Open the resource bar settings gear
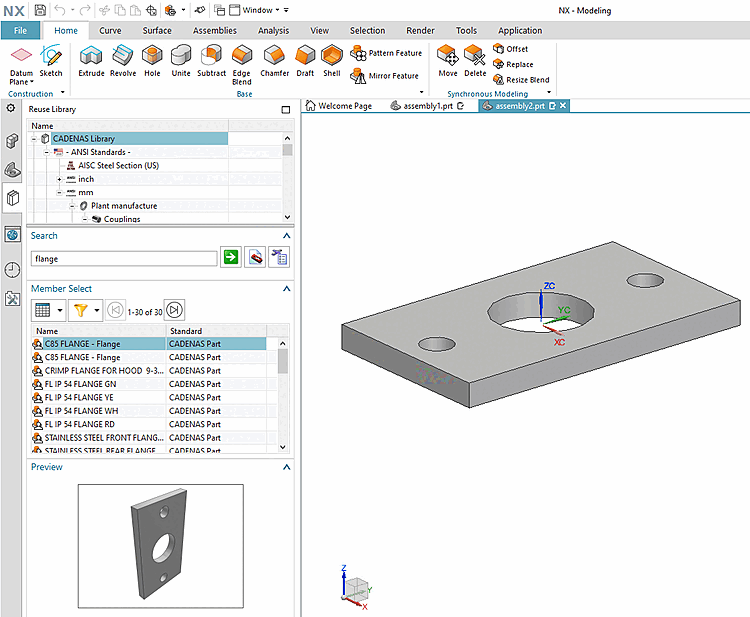This screenshot has width=750, height=617. 11,109
